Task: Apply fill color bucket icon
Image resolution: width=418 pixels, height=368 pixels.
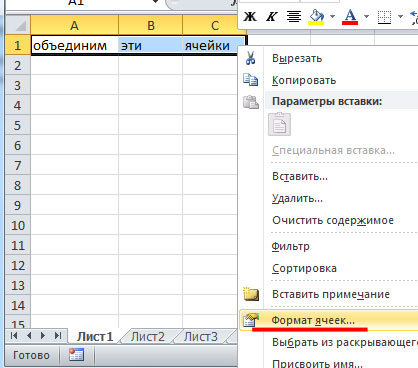Action: (316, 17)
